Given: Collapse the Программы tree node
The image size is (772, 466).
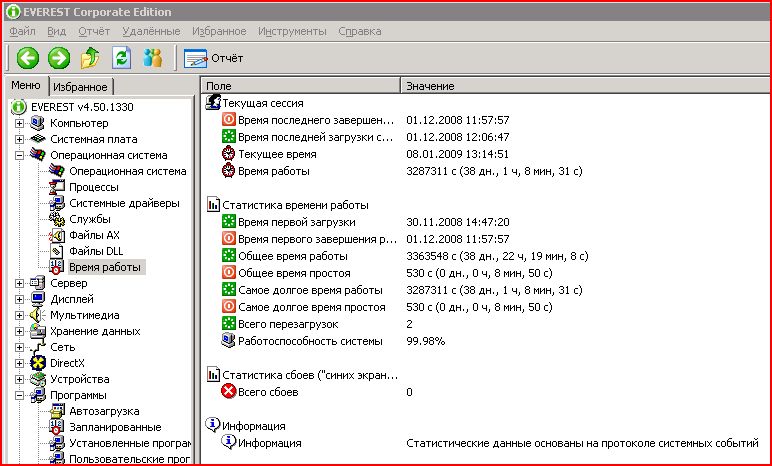Looking at the screenshot, I should [x=19, y=395].
